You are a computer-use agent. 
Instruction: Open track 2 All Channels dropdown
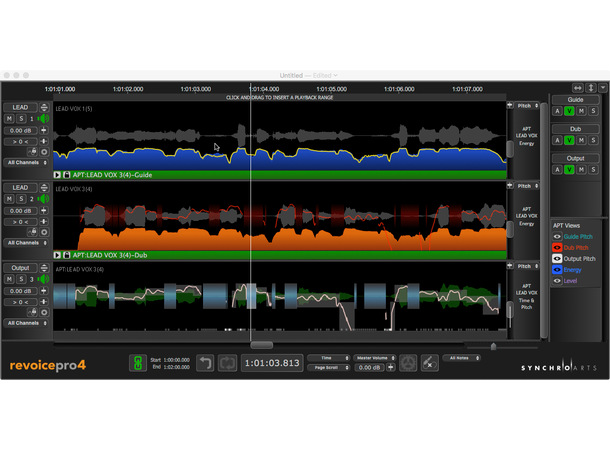click(26, 243)
